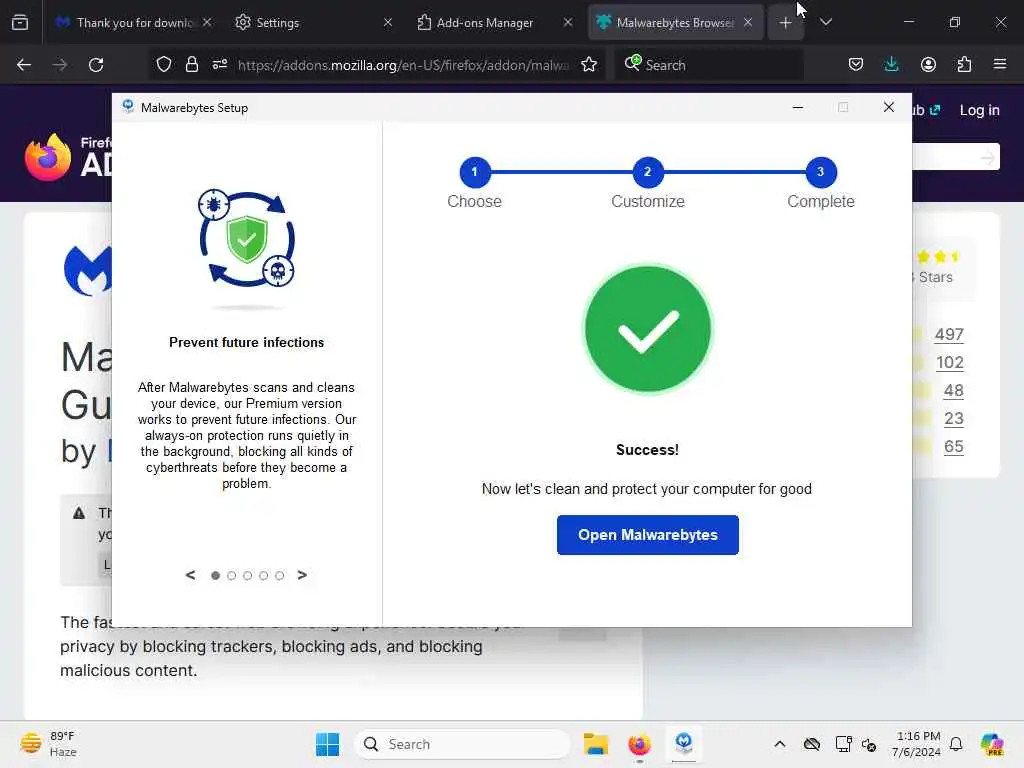Open 48 three-star reviews link
The width and height of the screenshot is (1024, 768).
(953, 391)
